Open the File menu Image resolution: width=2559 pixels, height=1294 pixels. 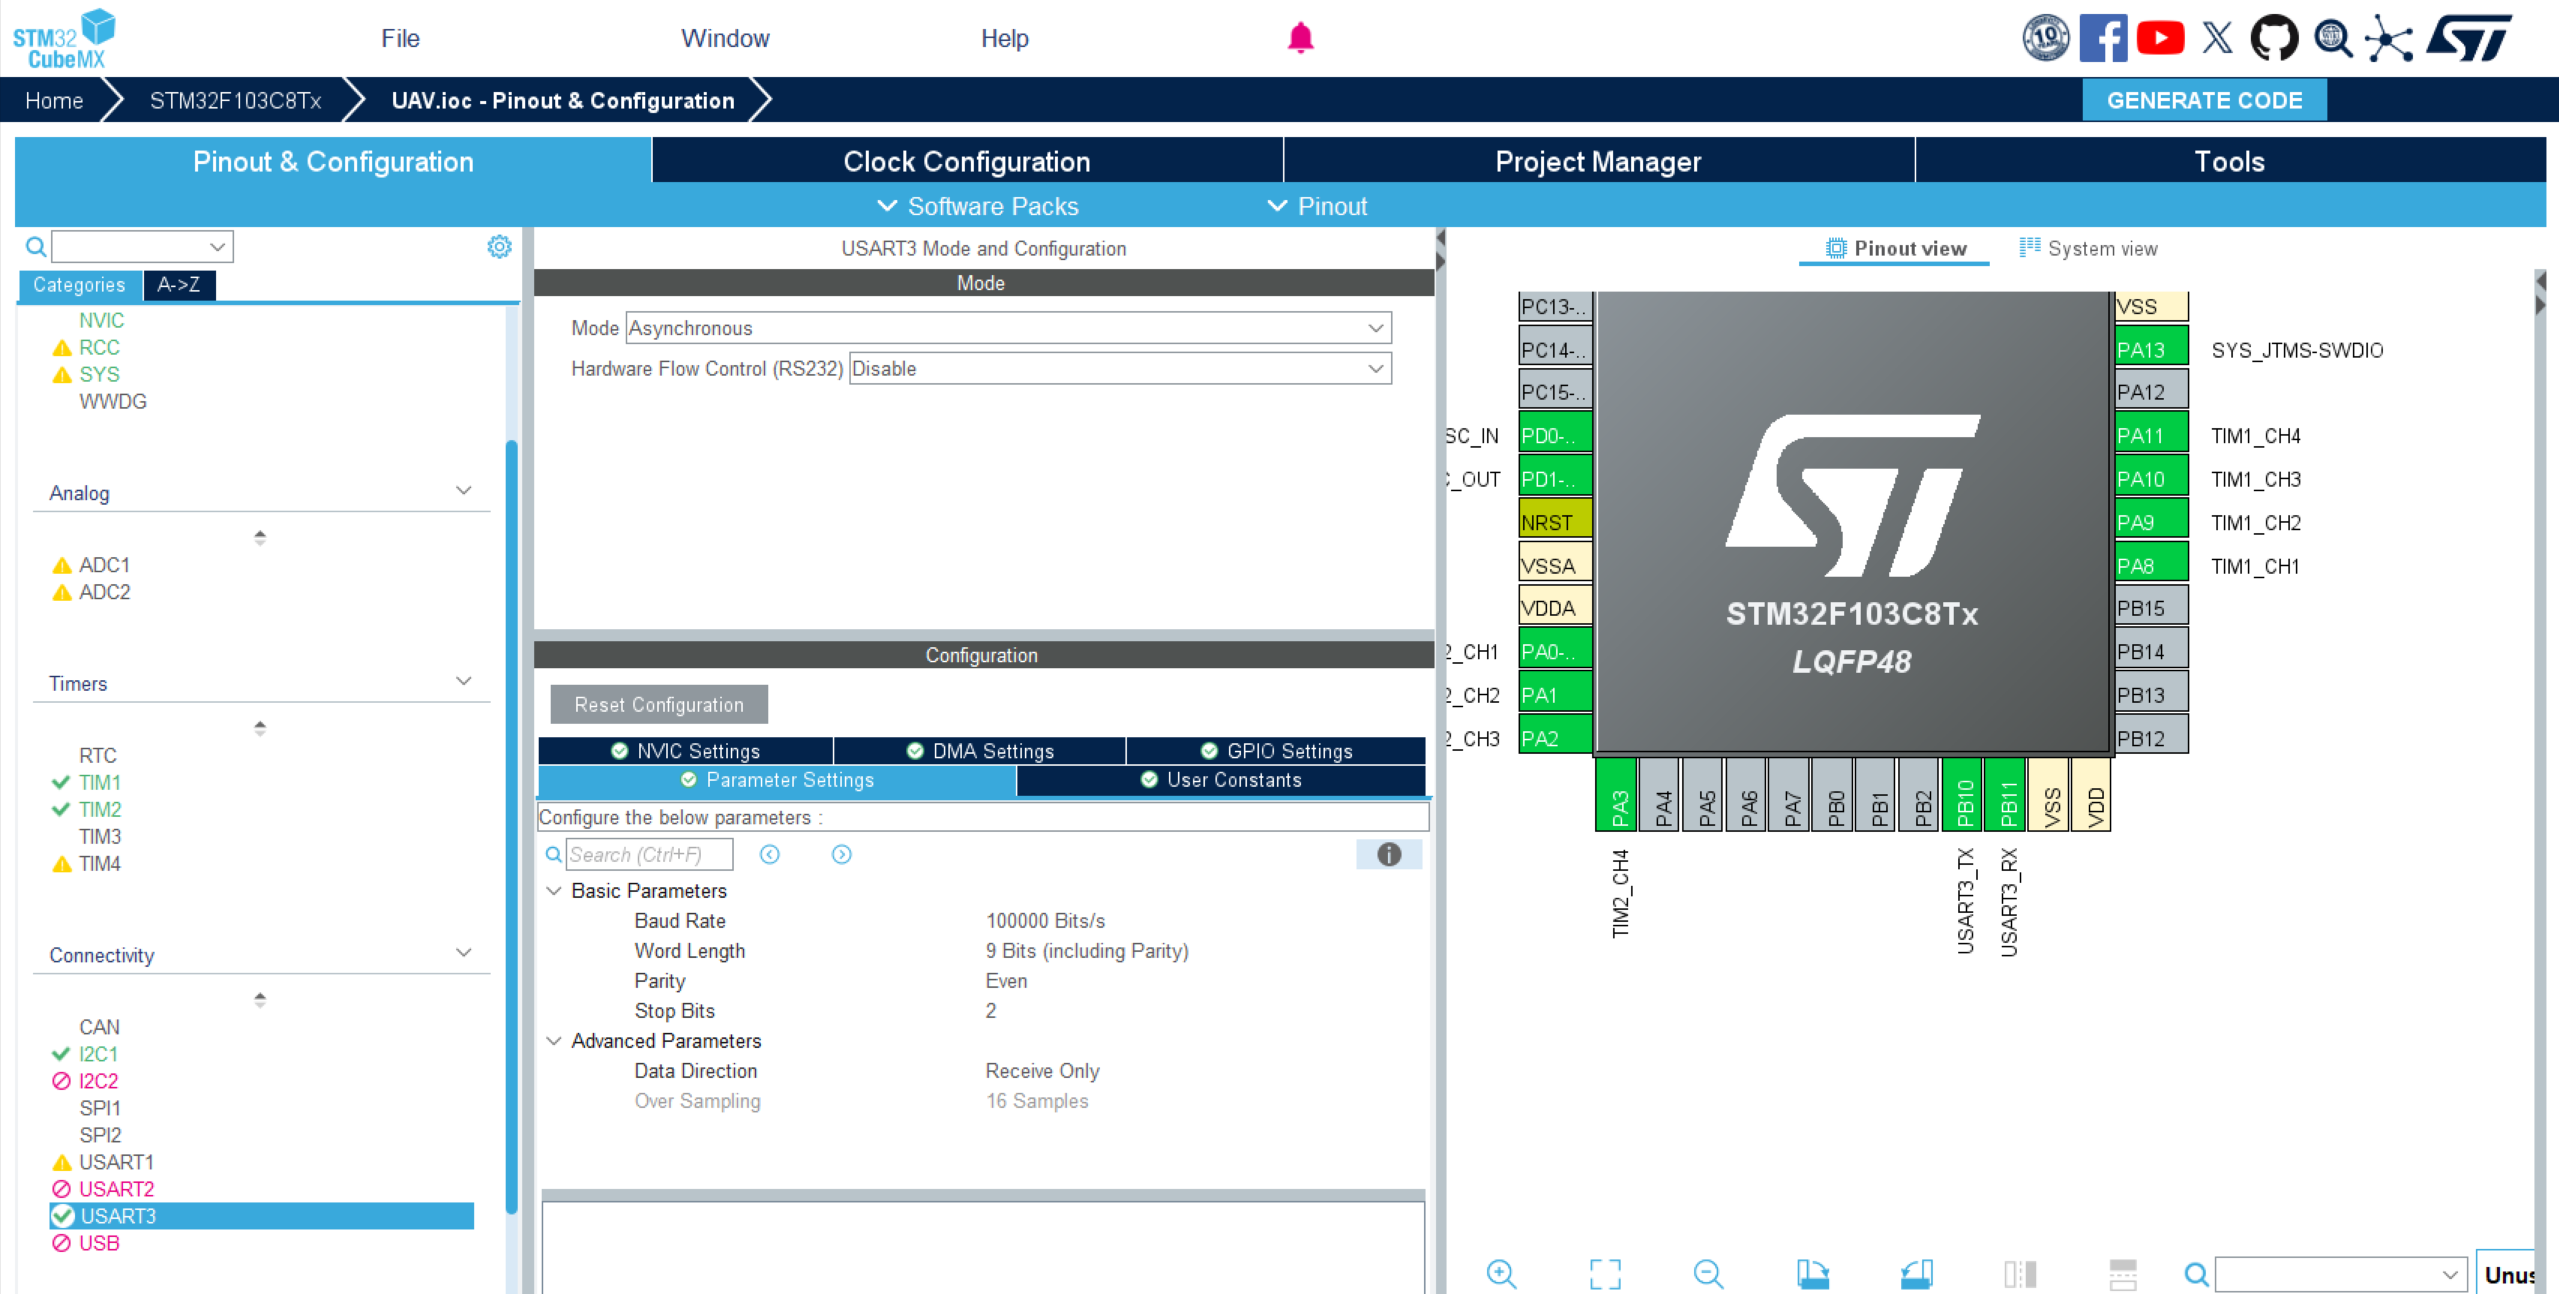click(400, 38)
